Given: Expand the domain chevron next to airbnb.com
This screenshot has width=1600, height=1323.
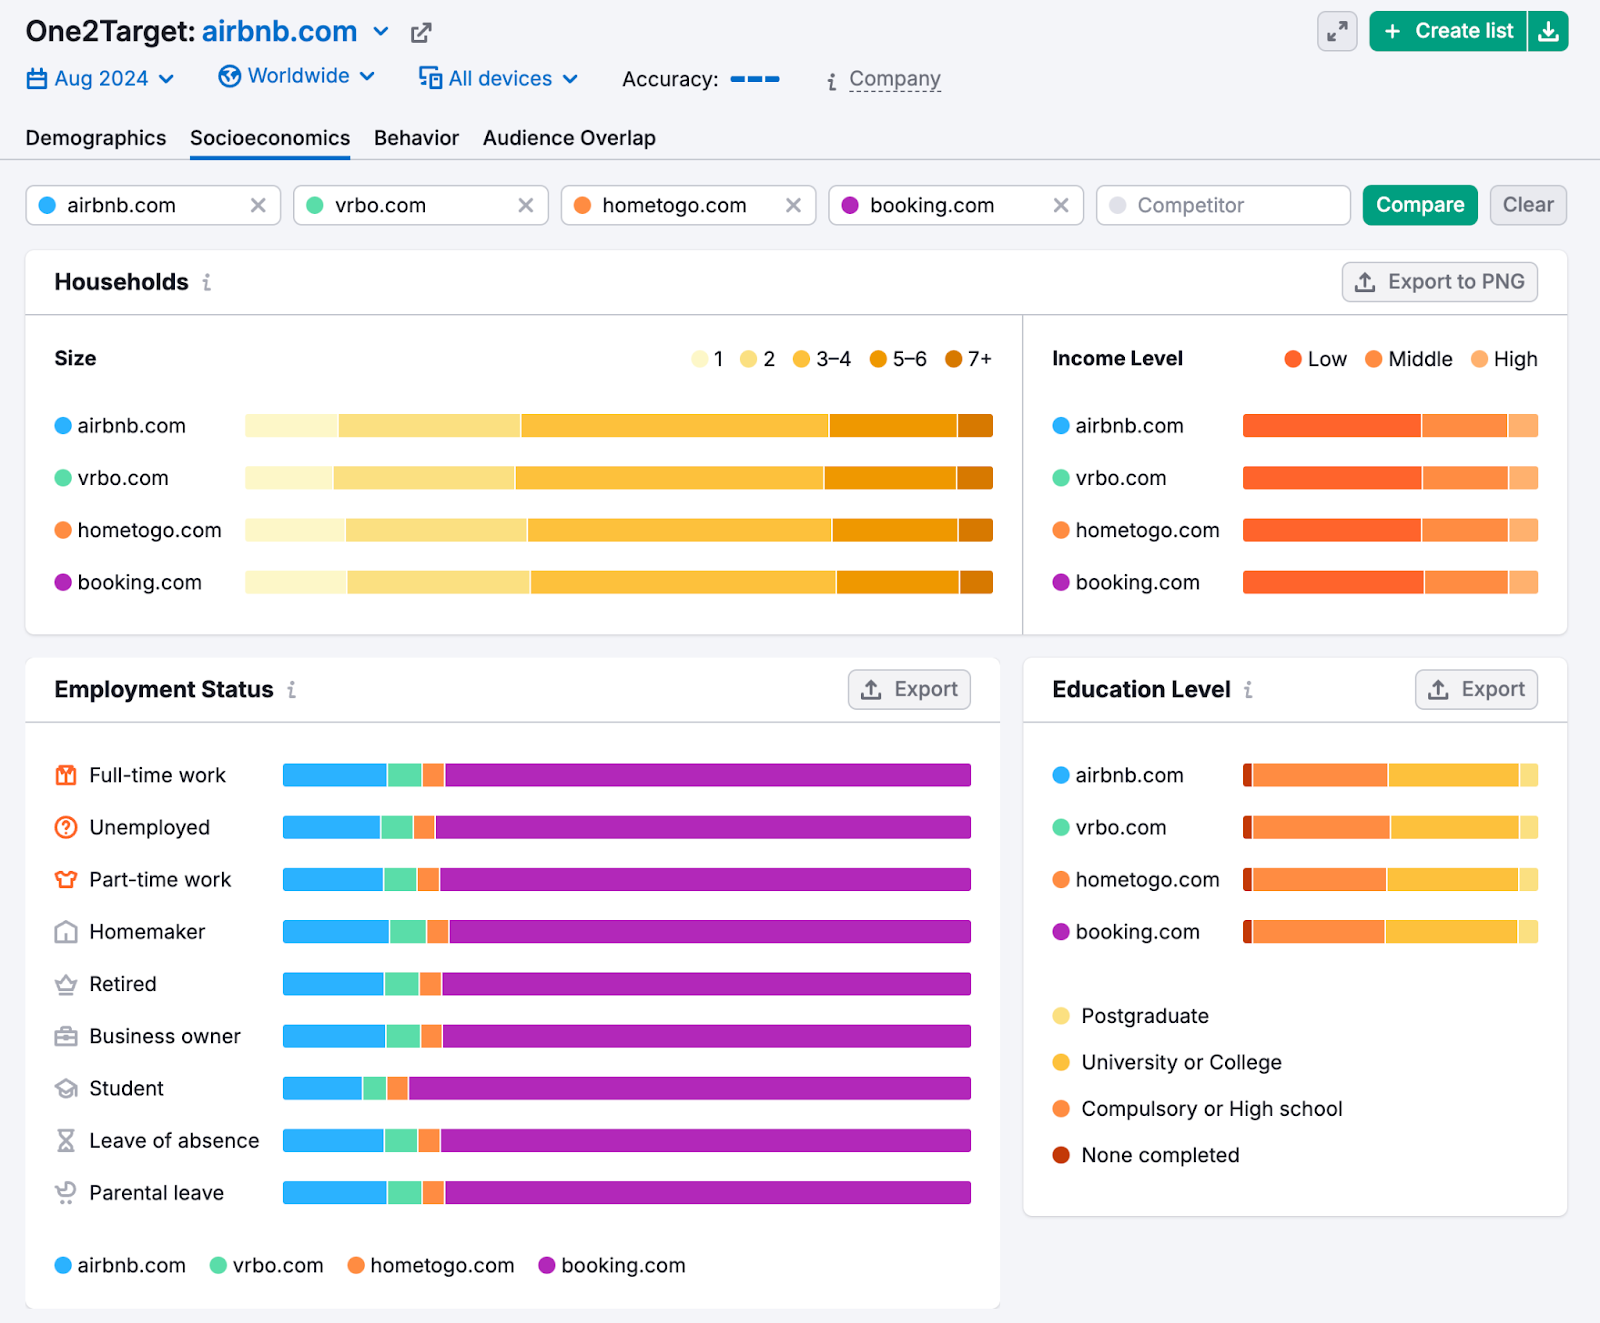Looking at the screenshot, I should click(x=381, y=32).
